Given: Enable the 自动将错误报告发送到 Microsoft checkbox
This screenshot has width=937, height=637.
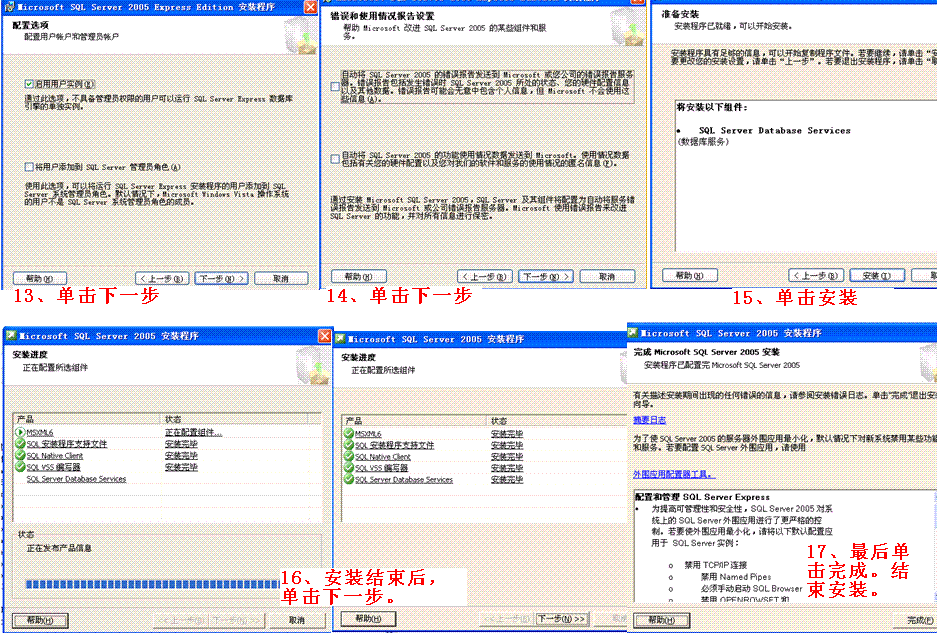Looking at the screenshot, I should point(335,87).
